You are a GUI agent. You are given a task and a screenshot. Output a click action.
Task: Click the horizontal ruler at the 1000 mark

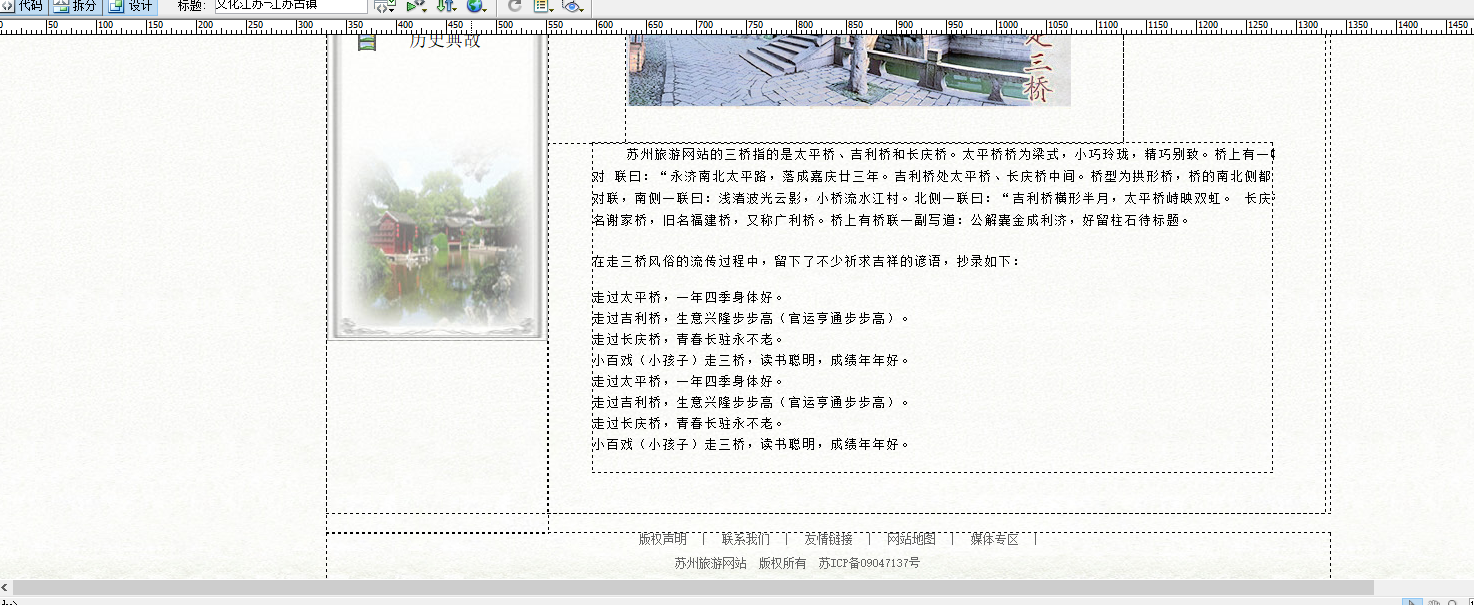[1006, 25]
